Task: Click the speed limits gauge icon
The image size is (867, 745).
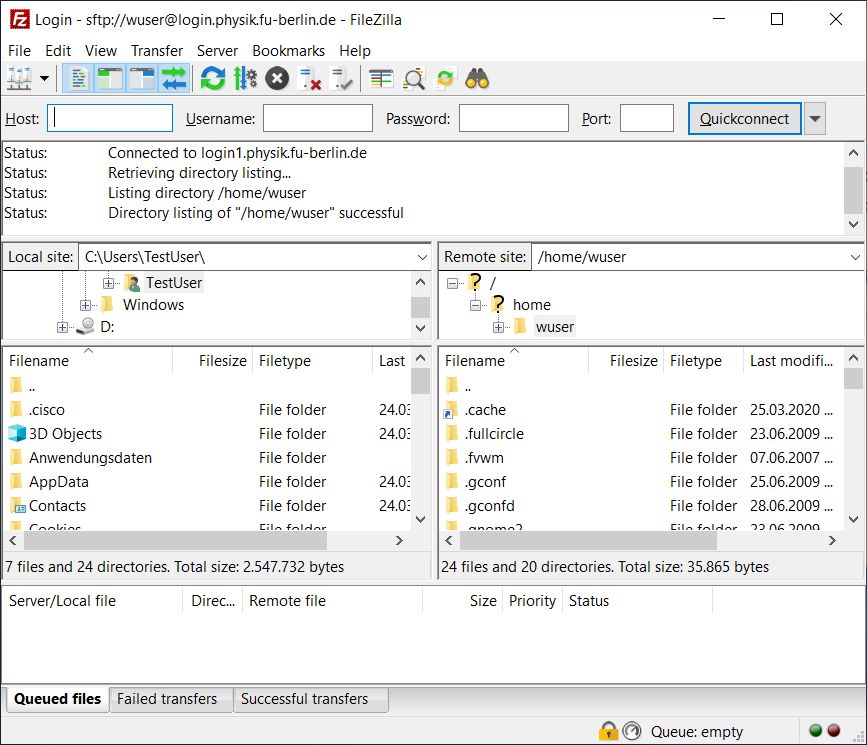Action: click(x=631, y=731)
